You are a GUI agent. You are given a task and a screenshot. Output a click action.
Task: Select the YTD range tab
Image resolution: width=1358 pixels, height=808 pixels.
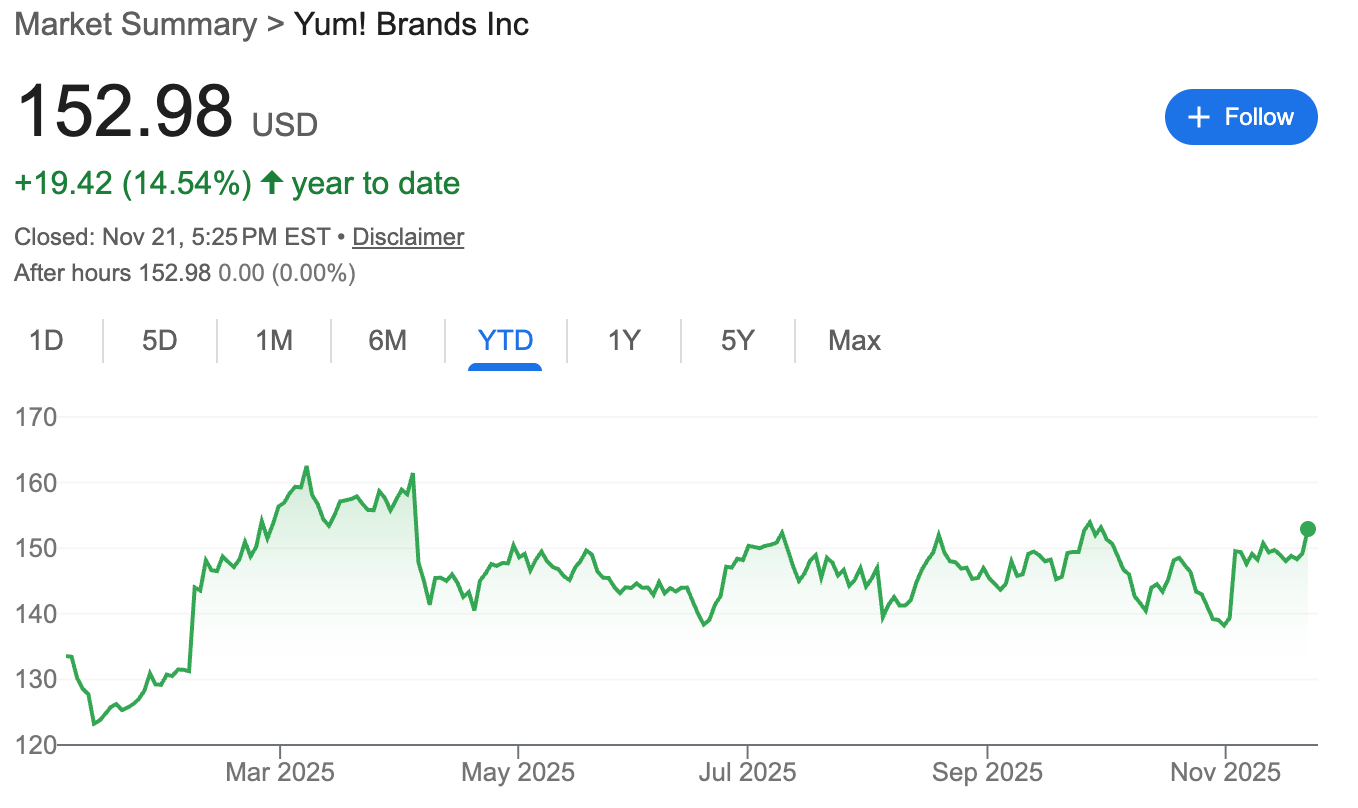[505, 341]
